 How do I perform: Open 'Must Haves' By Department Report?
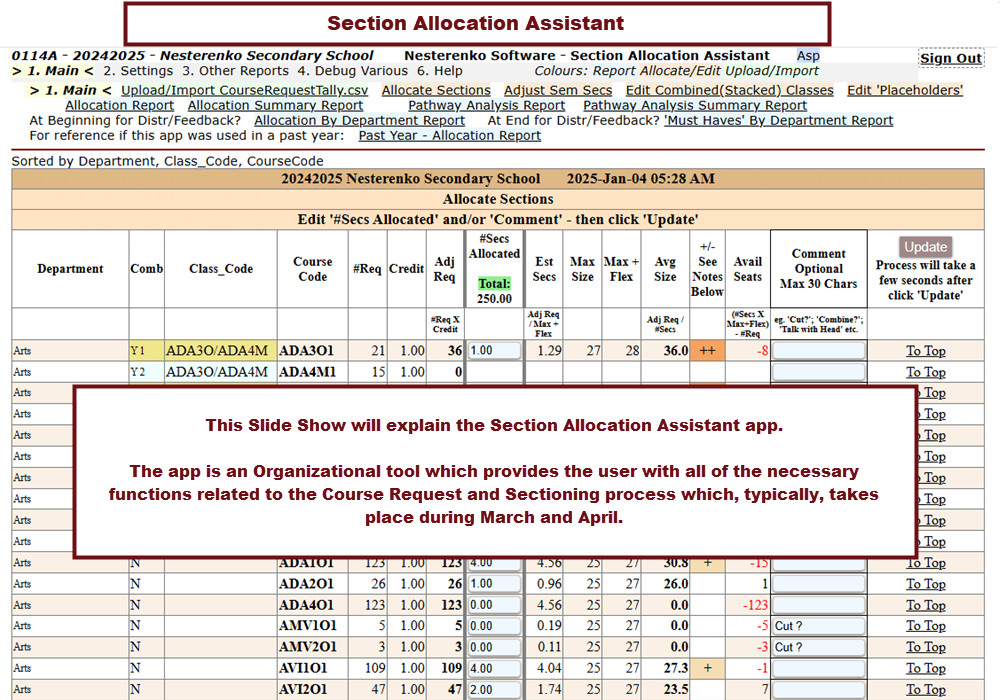pyautogui.click(x=778, y=120)
